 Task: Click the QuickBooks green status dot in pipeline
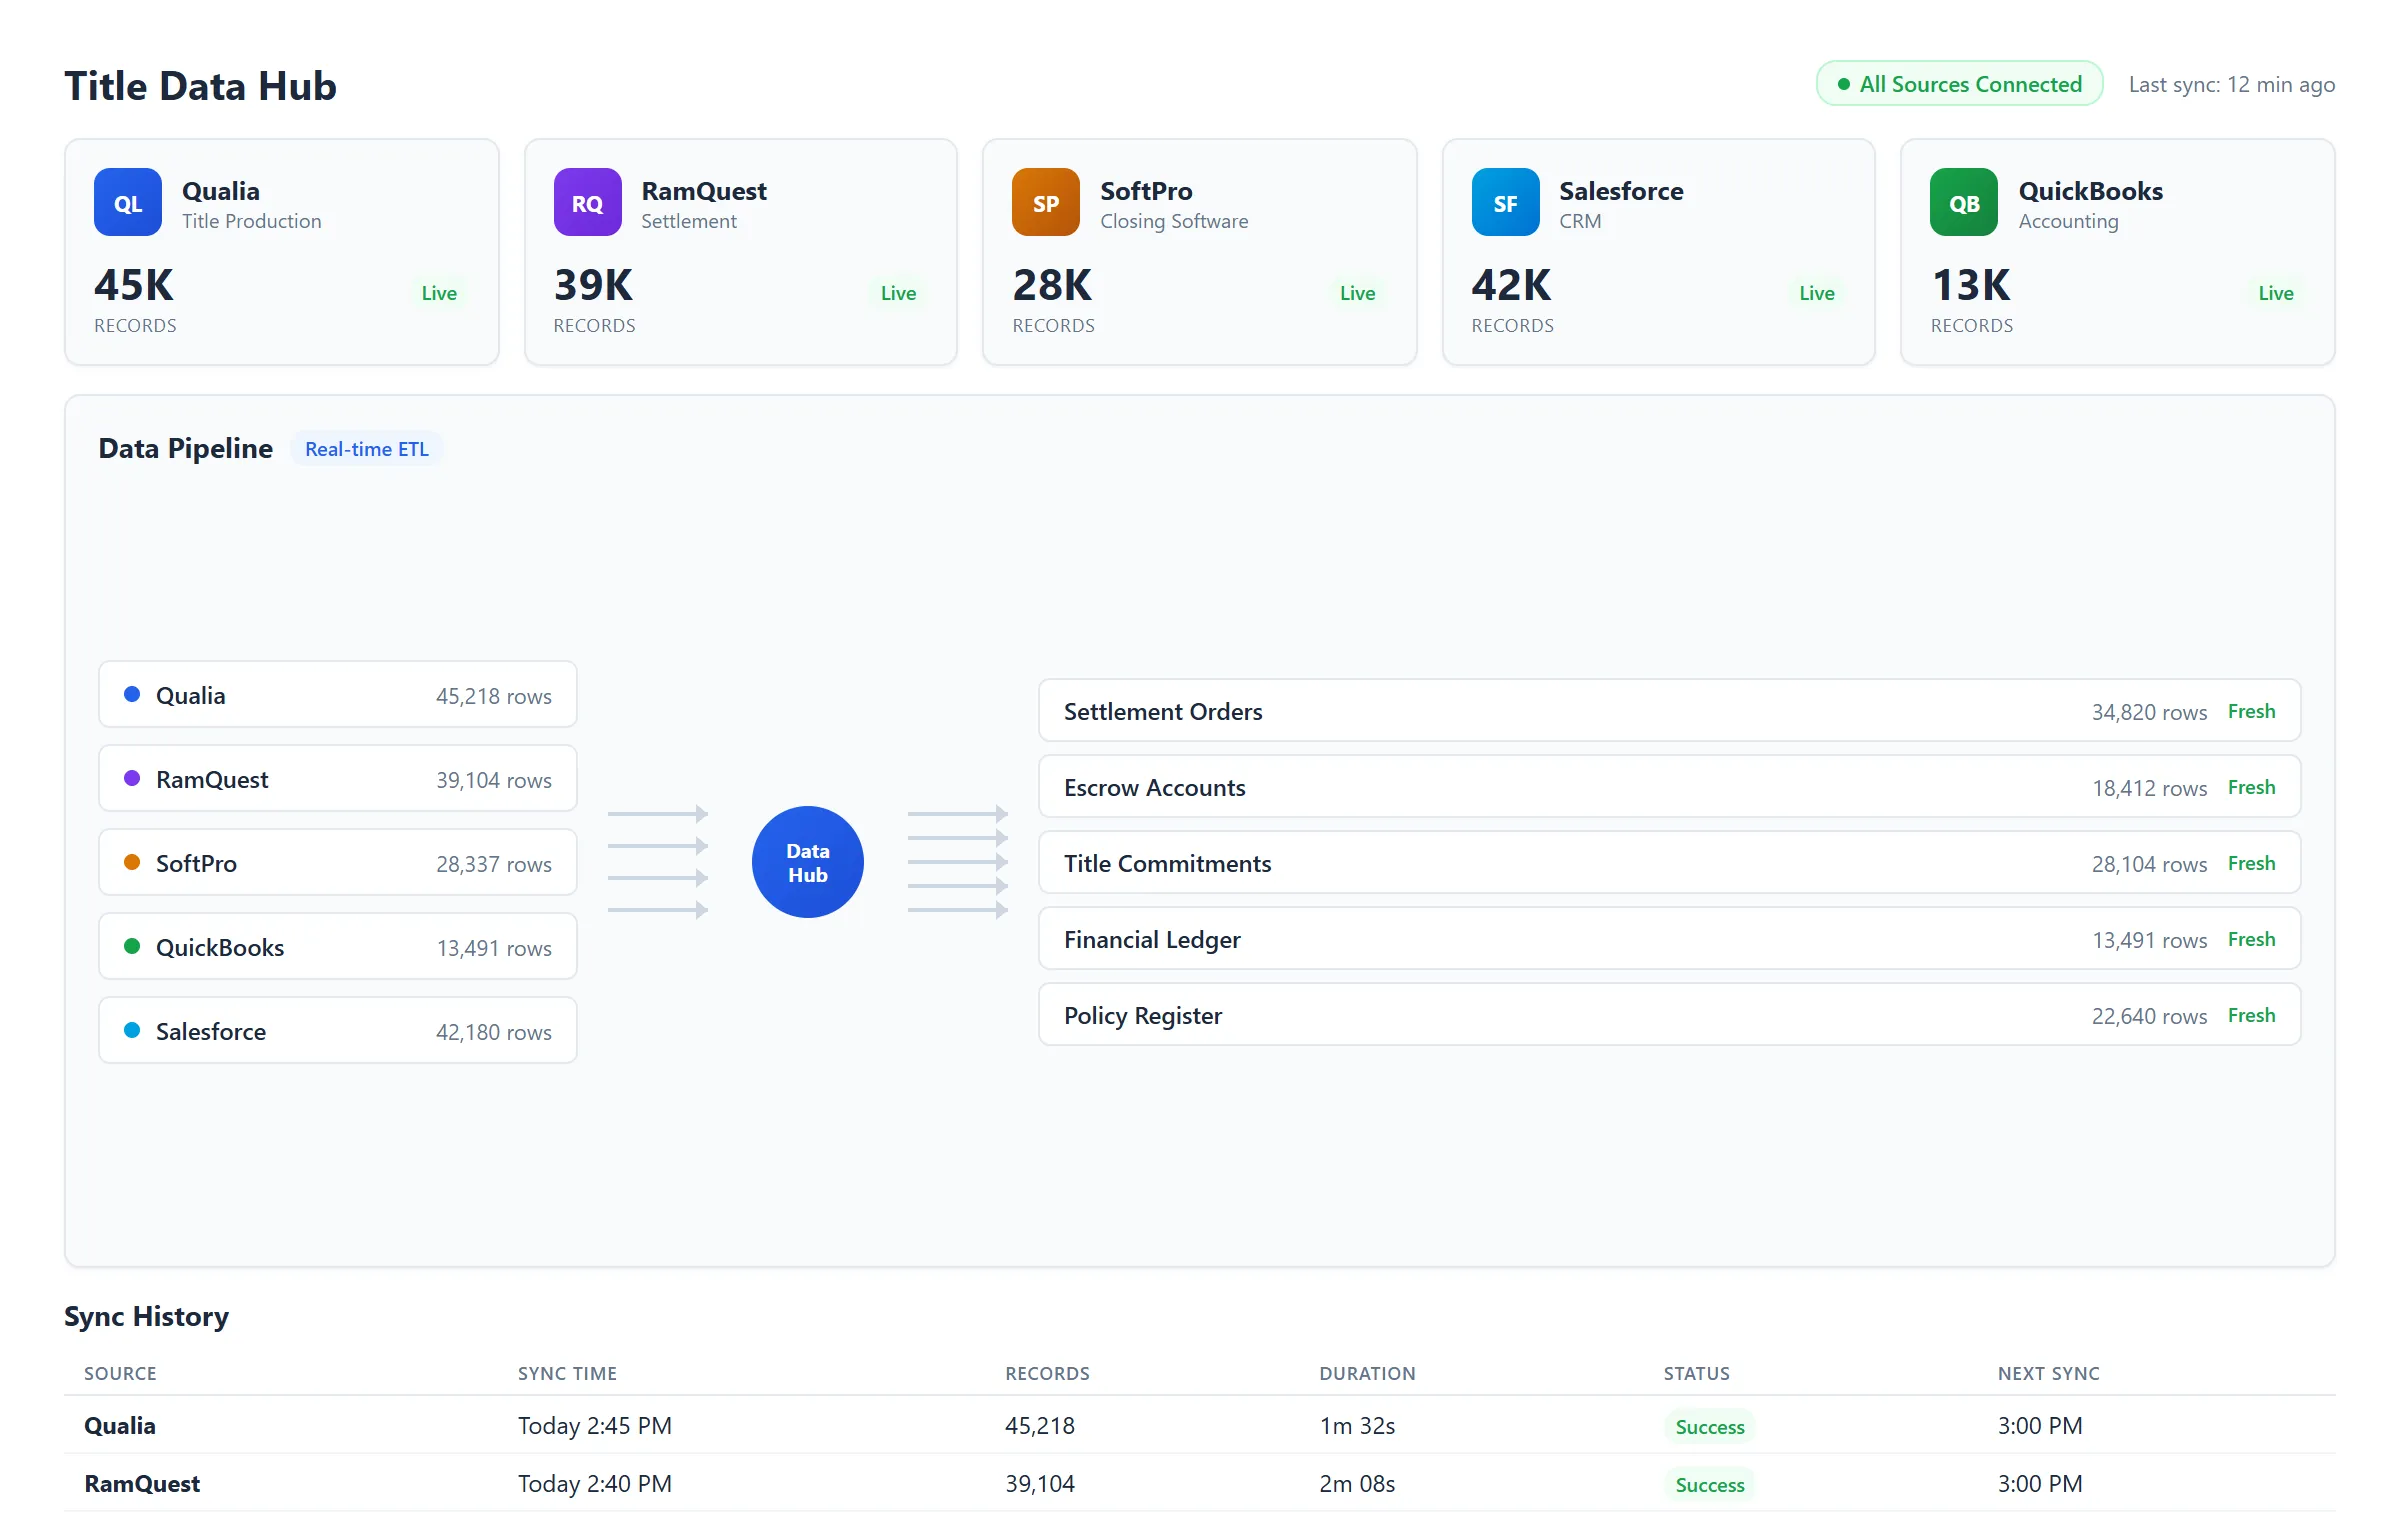tap(132, 946)
